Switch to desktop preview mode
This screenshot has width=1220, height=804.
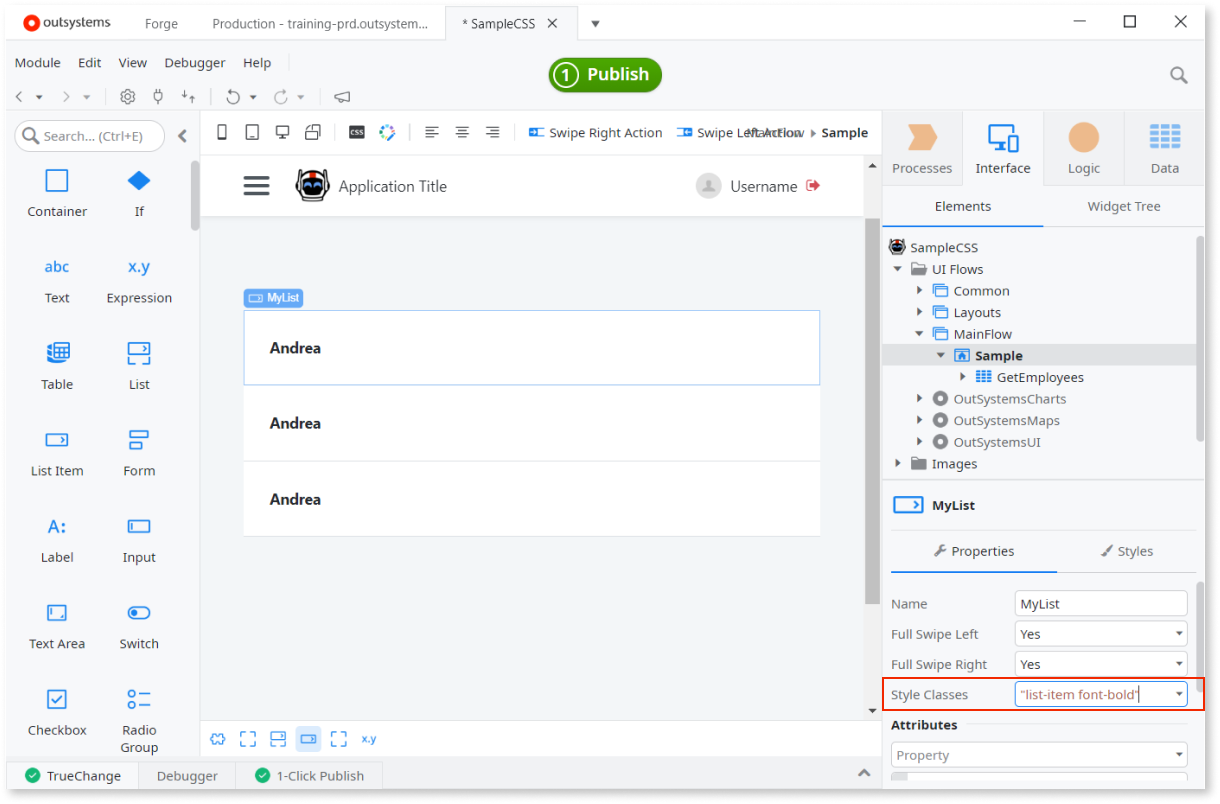(x=282, y=131)
